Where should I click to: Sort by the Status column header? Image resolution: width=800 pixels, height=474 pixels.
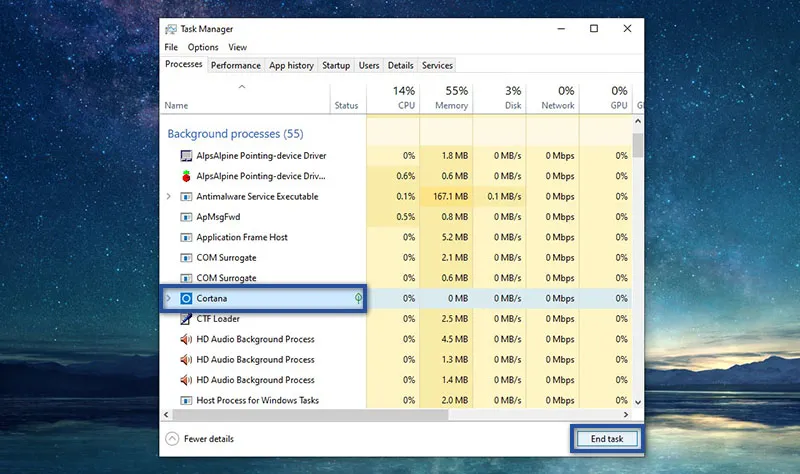348,98
